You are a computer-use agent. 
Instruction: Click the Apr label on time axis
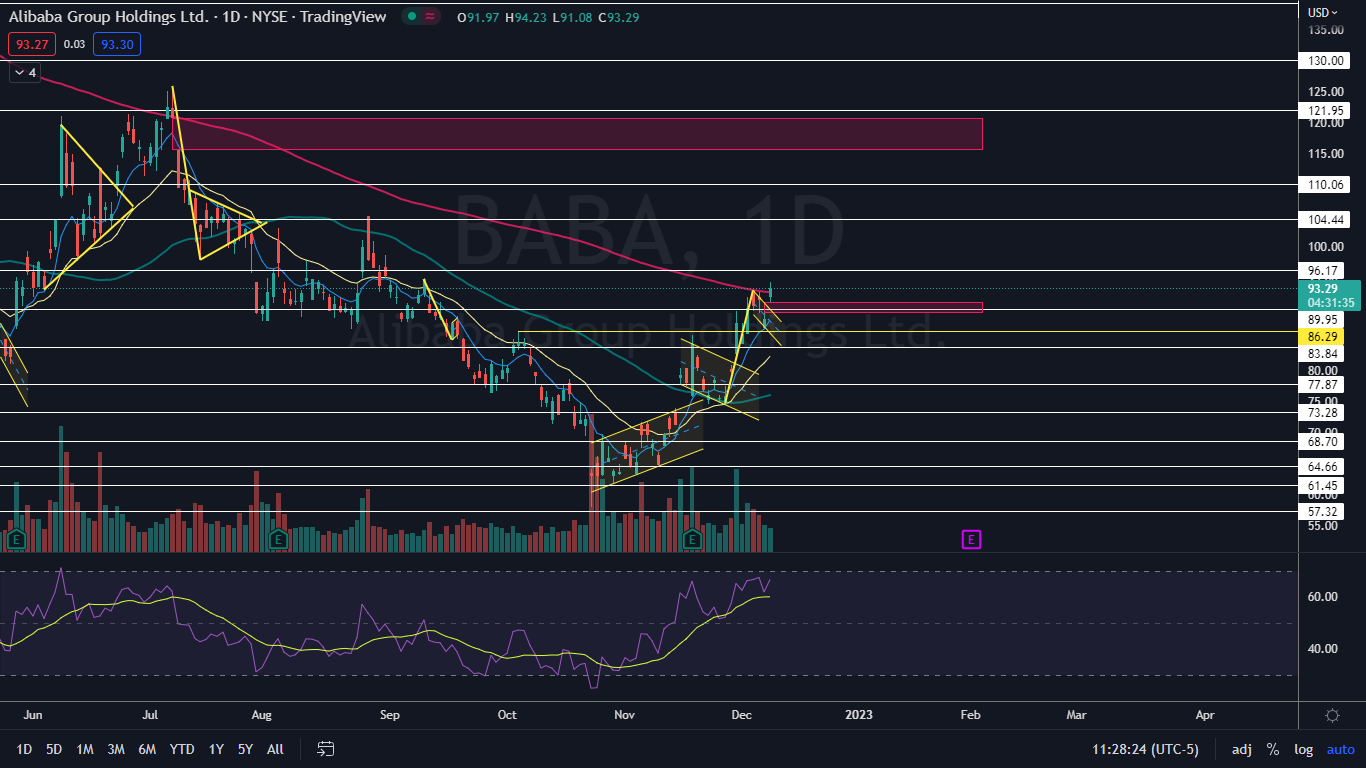[1205, 715]
